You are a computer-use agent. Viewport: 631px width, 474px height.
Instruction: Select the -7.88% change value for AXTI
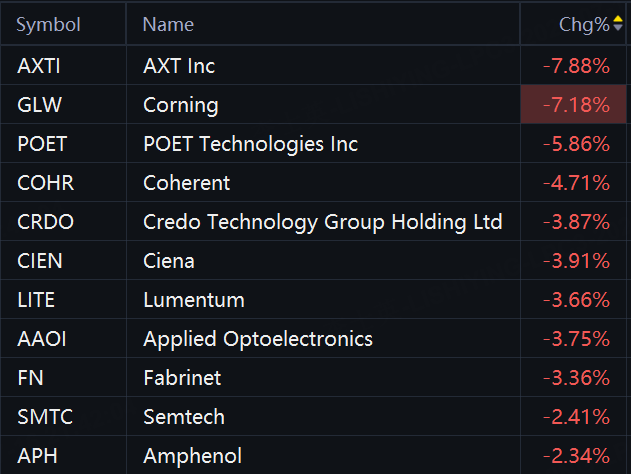click(576, 66)
